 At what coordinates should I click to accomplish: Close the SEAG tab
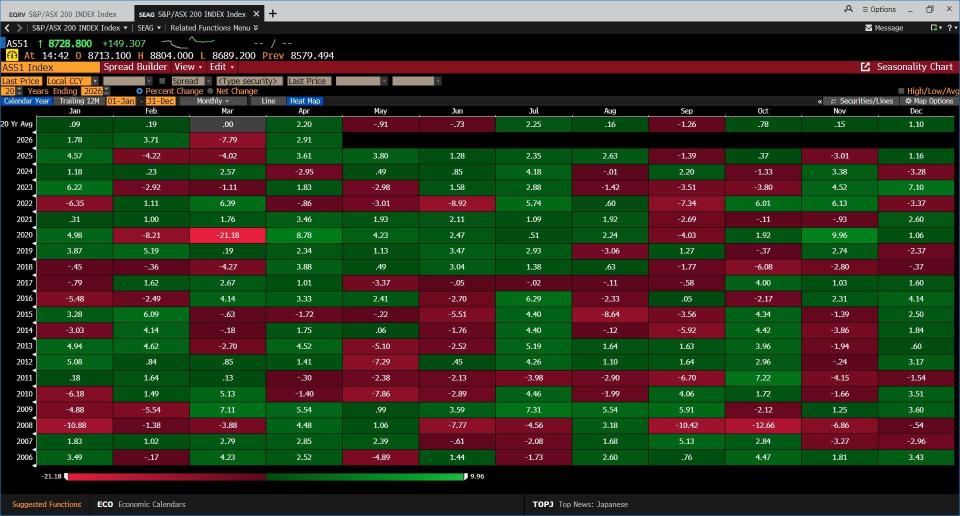click(x=257, y=13)
